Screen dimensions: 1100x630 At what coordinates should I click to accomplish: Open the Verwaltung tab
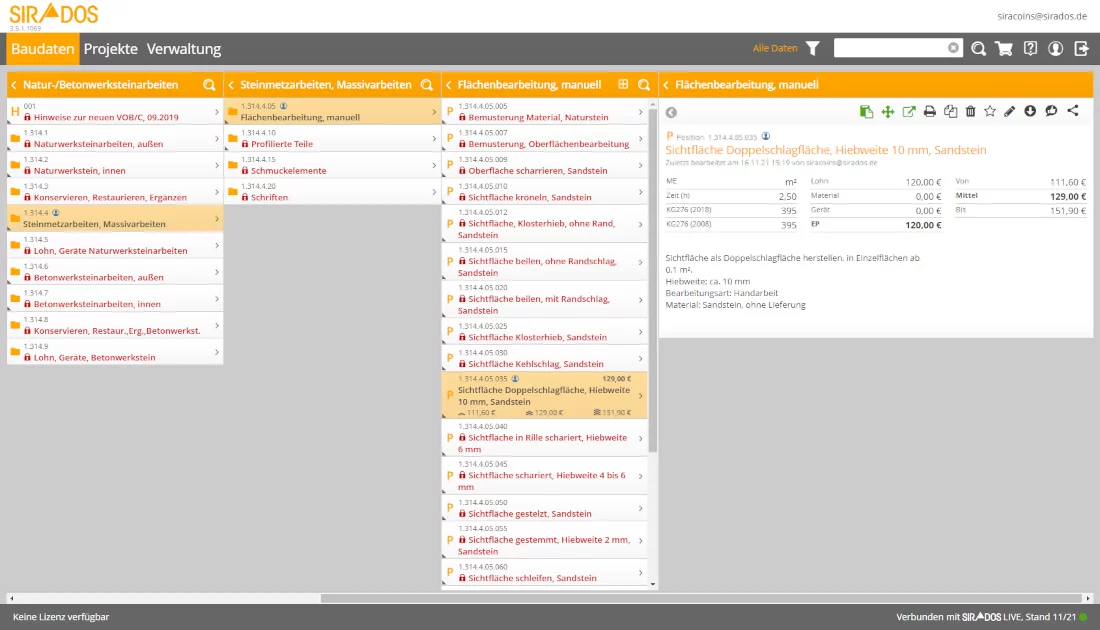point(183,49)
